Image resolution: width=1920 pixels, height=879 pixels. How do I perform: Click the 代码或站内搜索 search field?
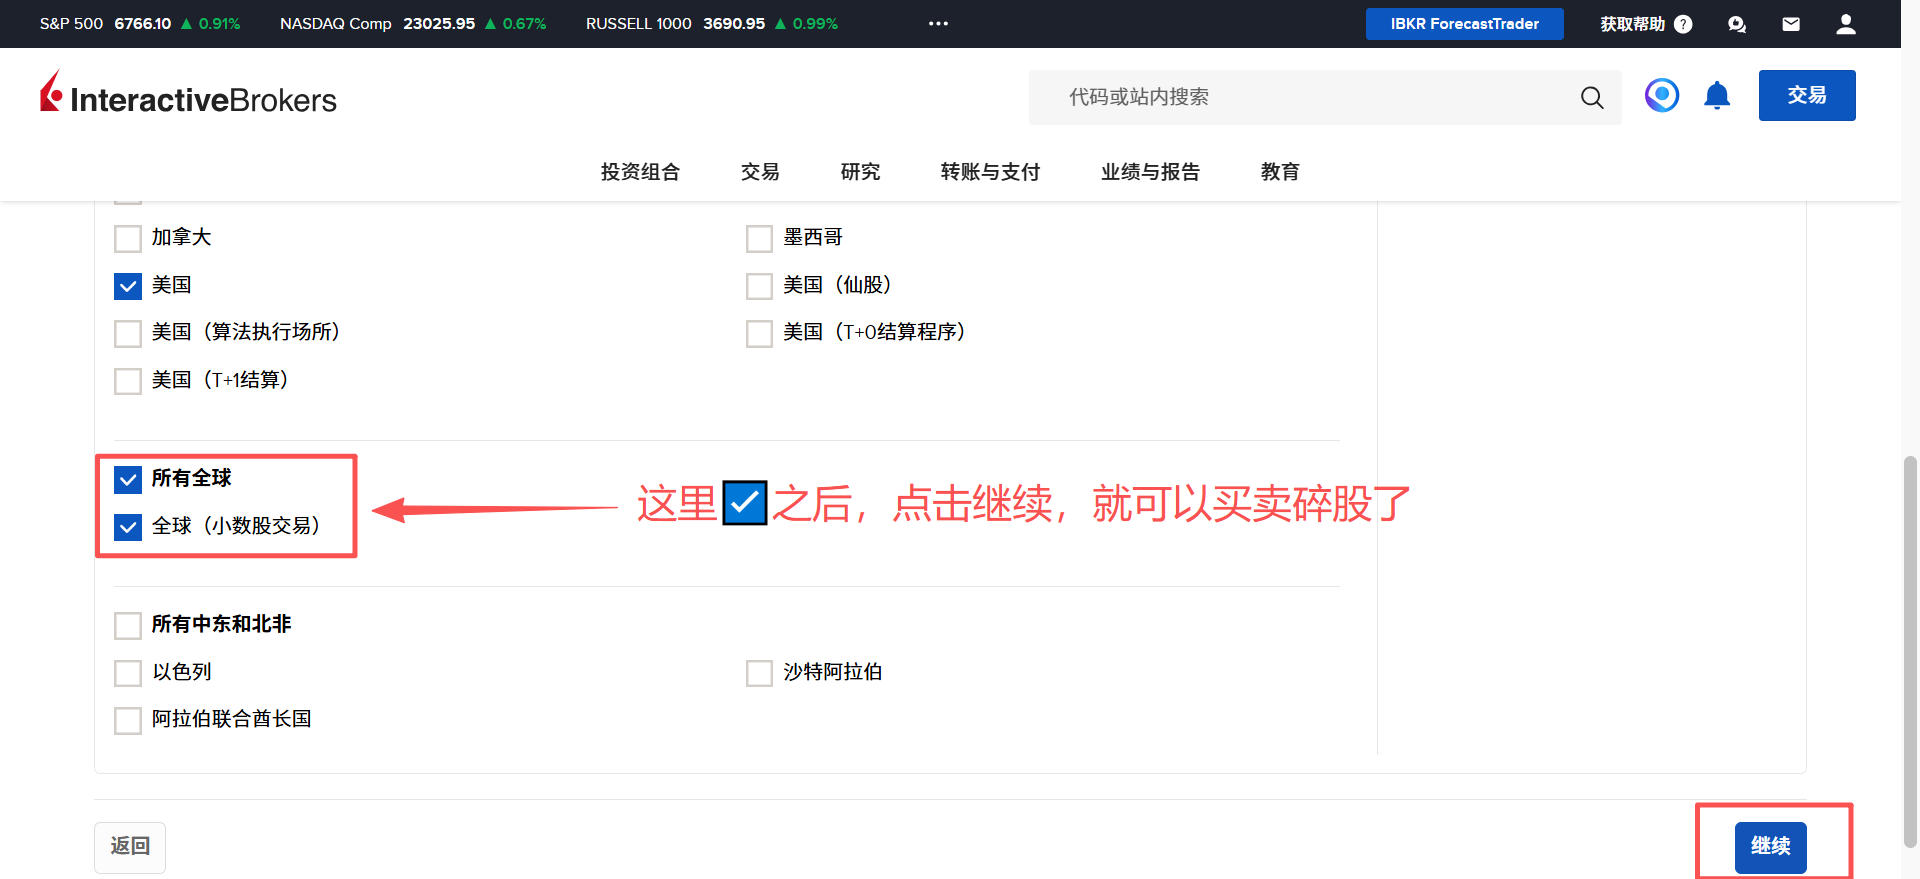tap(1300, 97)
